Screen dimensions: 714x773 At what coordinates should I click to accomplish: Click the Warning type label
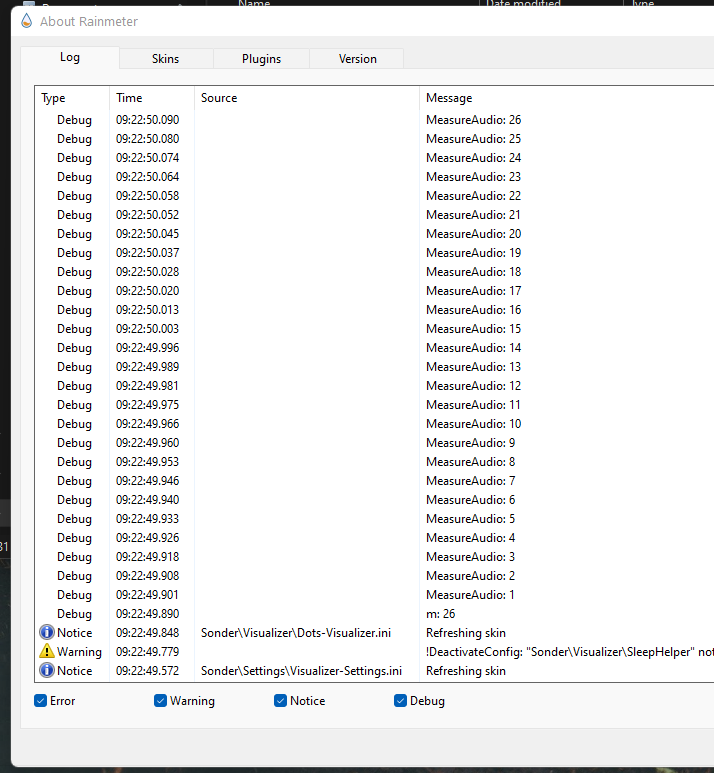click(79, 651)
